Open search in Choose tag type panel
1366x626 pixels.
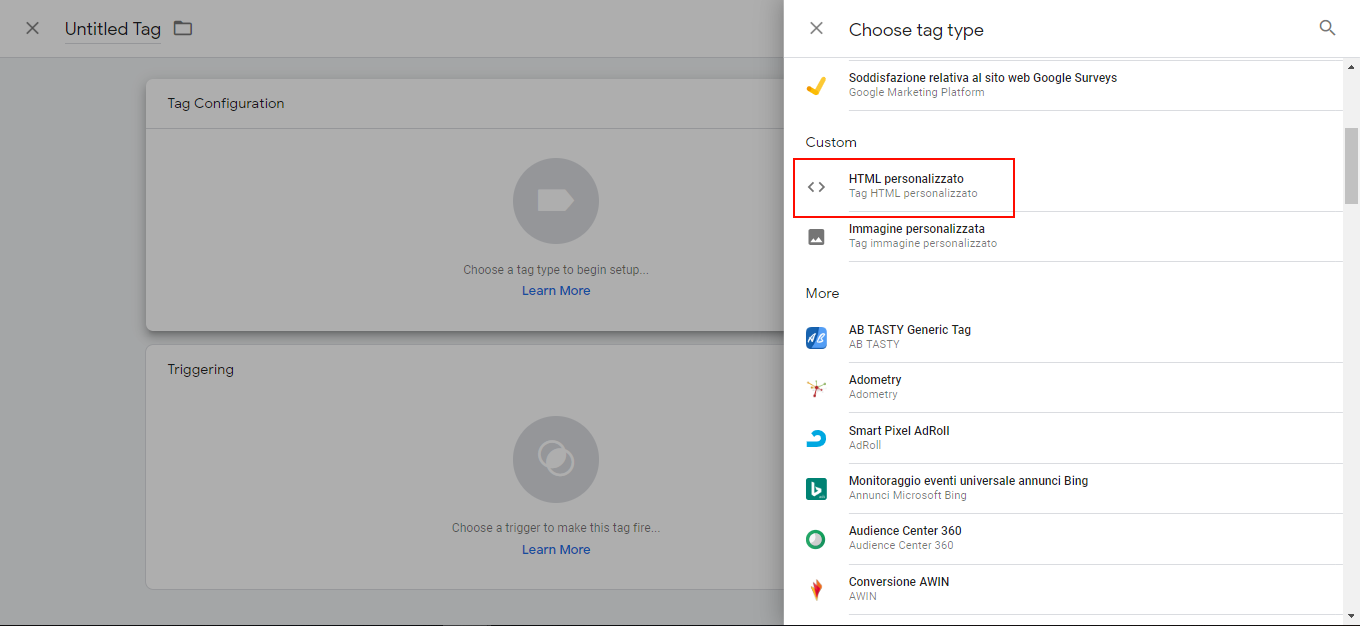pyautogui.click(x=1327, y=28)
